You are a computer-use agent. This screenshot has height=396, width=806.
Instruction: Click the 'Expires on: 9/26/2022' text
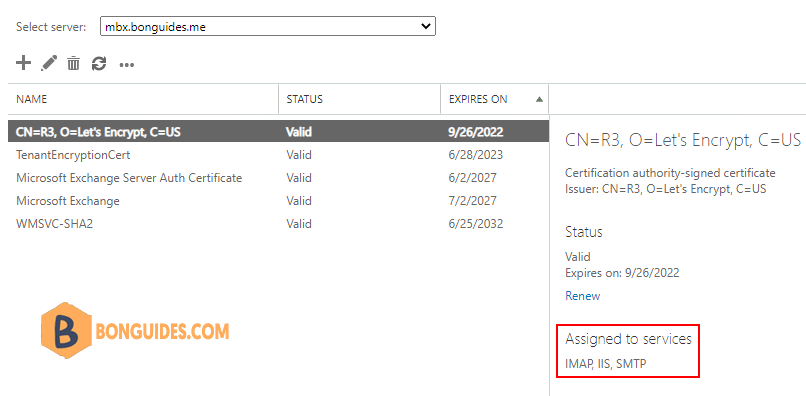point(622,273)
